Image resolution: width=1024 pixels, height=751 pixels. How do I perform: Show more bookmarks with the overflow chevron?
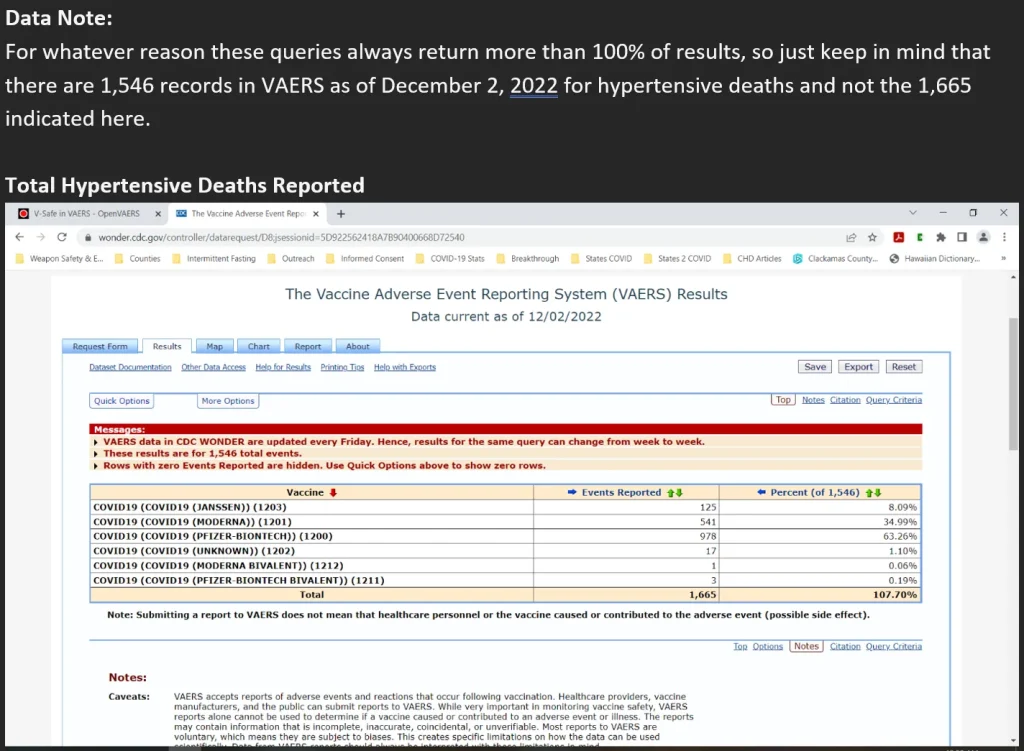click(x=1003, y=259)
